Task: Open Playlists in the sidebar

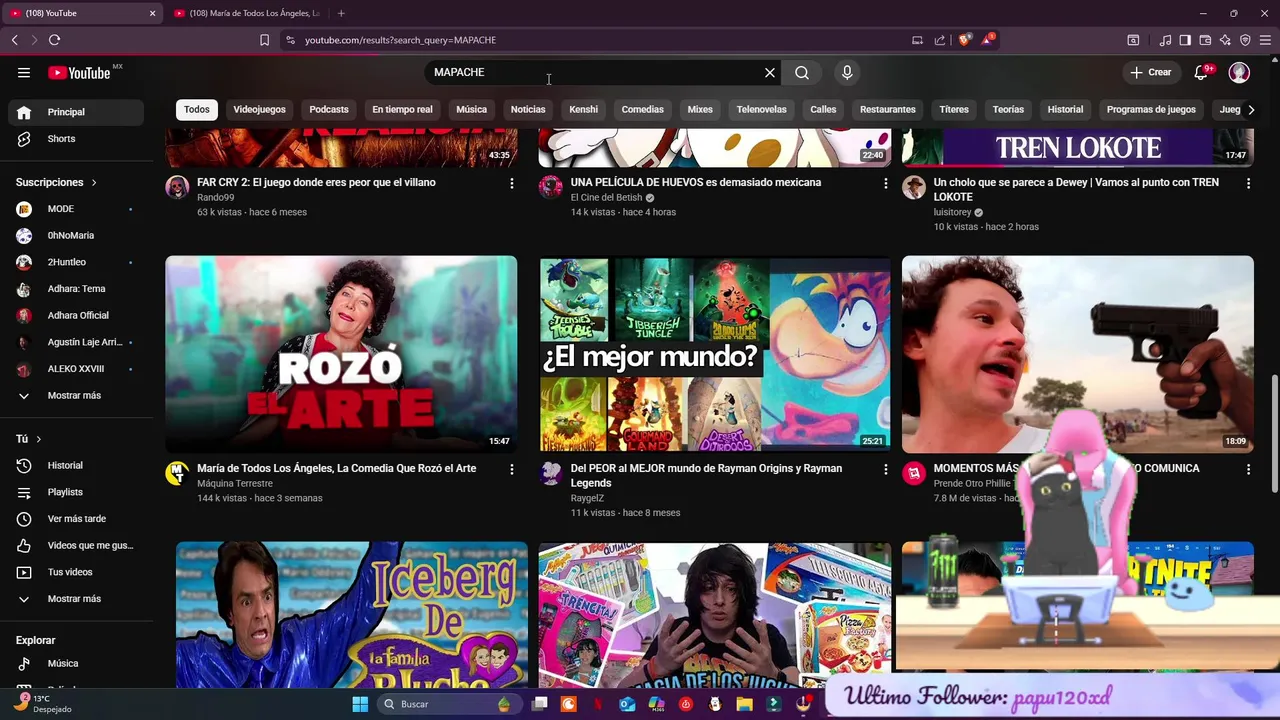Action: coord(76,492)
